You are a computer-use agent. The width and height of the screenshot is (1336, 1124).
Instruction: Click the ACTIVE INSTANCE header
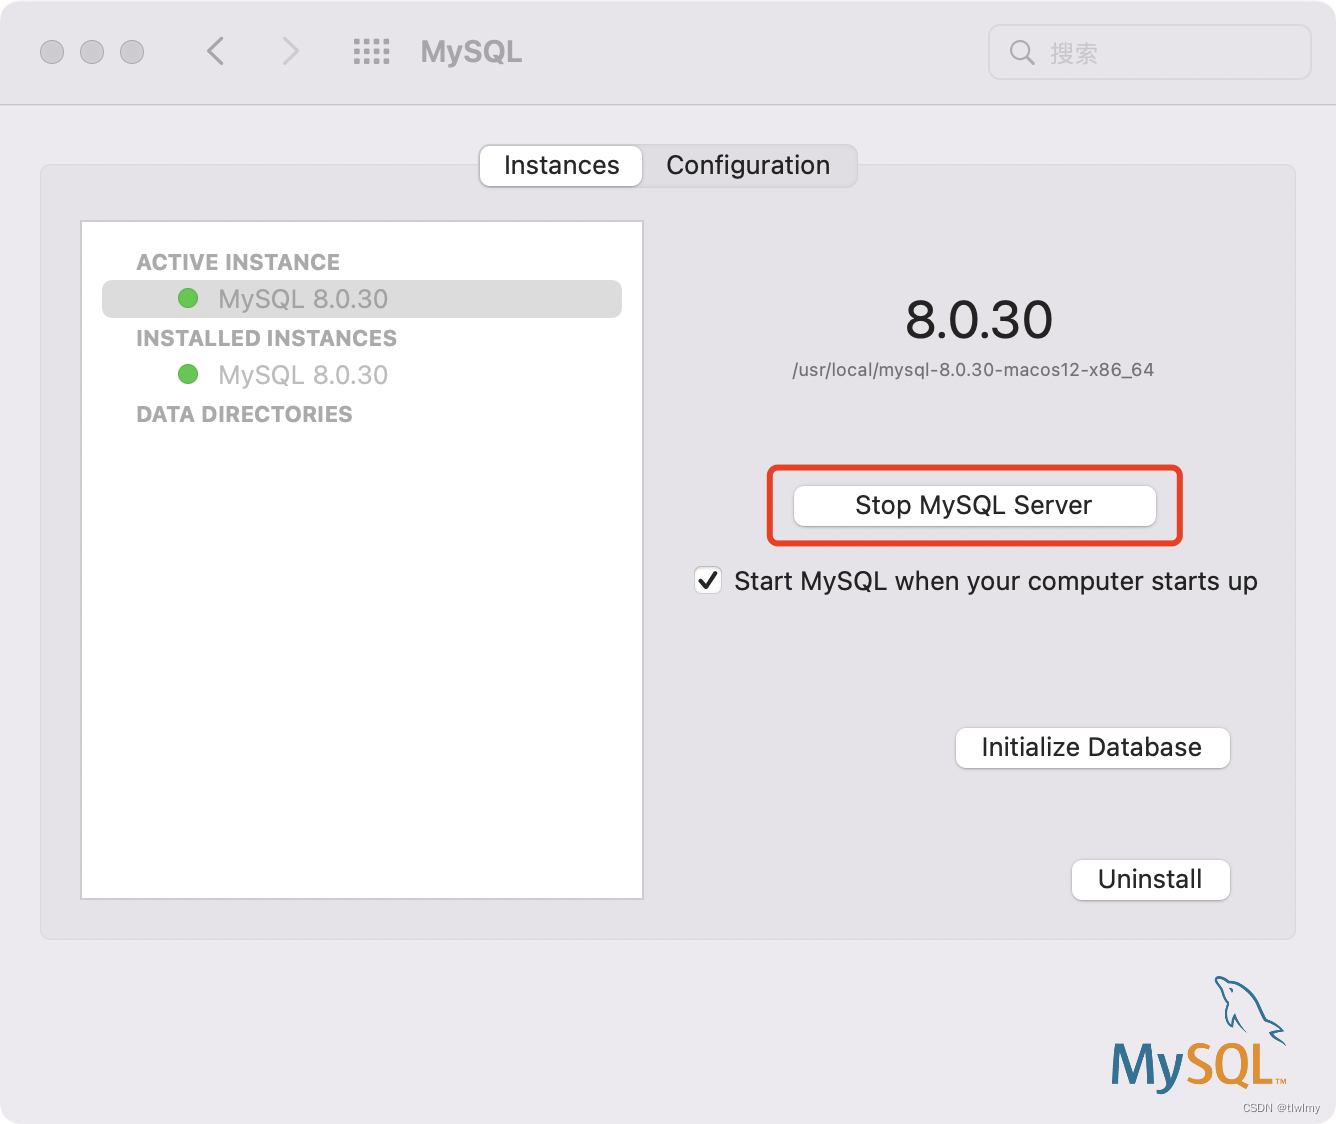[x=238, y=262]
